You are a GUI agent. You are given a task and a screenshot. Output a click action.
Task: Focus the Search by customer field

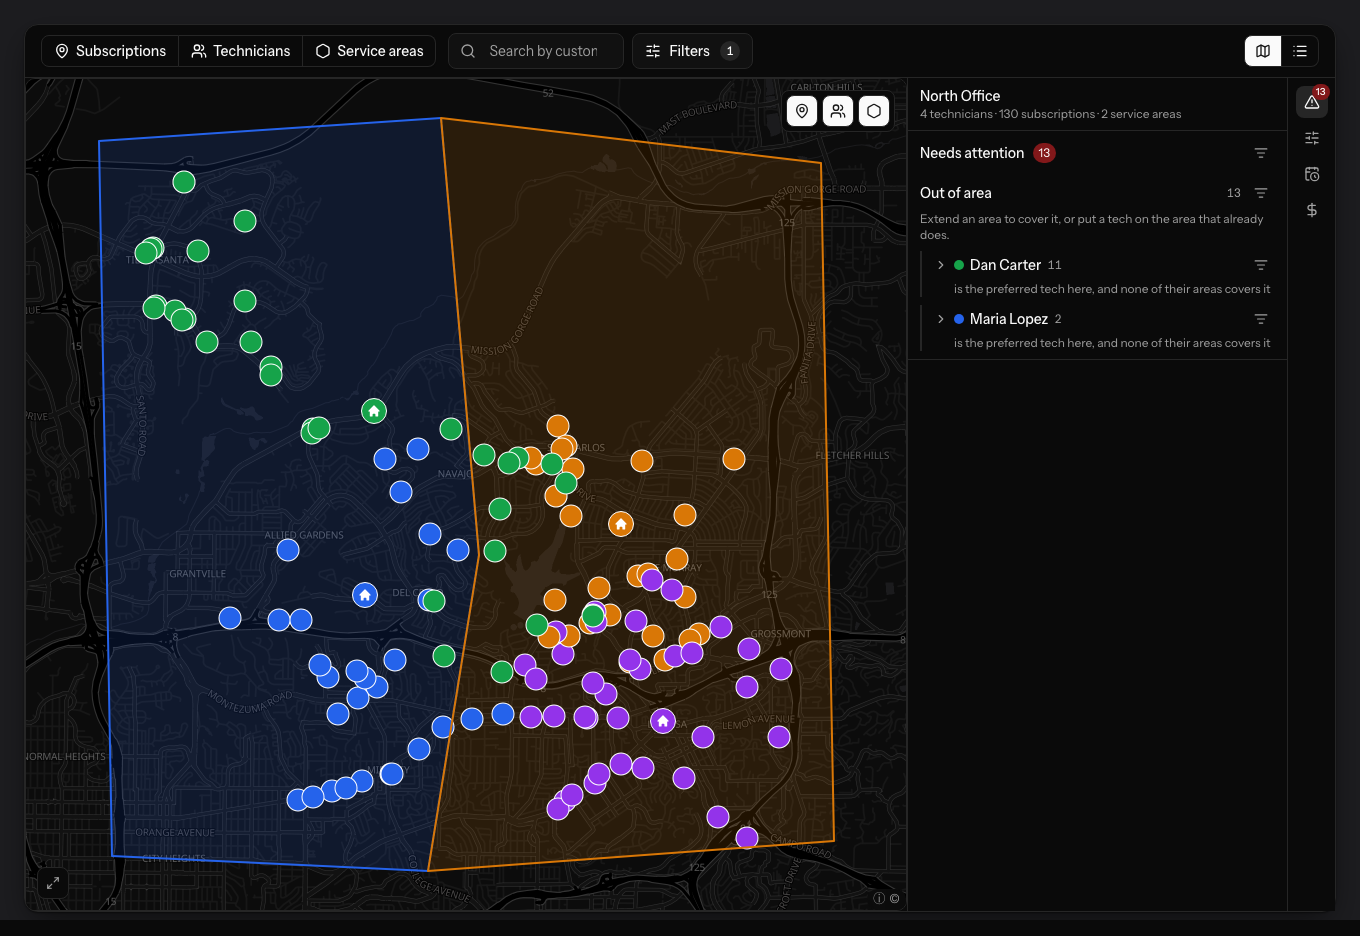click(536, 51)
